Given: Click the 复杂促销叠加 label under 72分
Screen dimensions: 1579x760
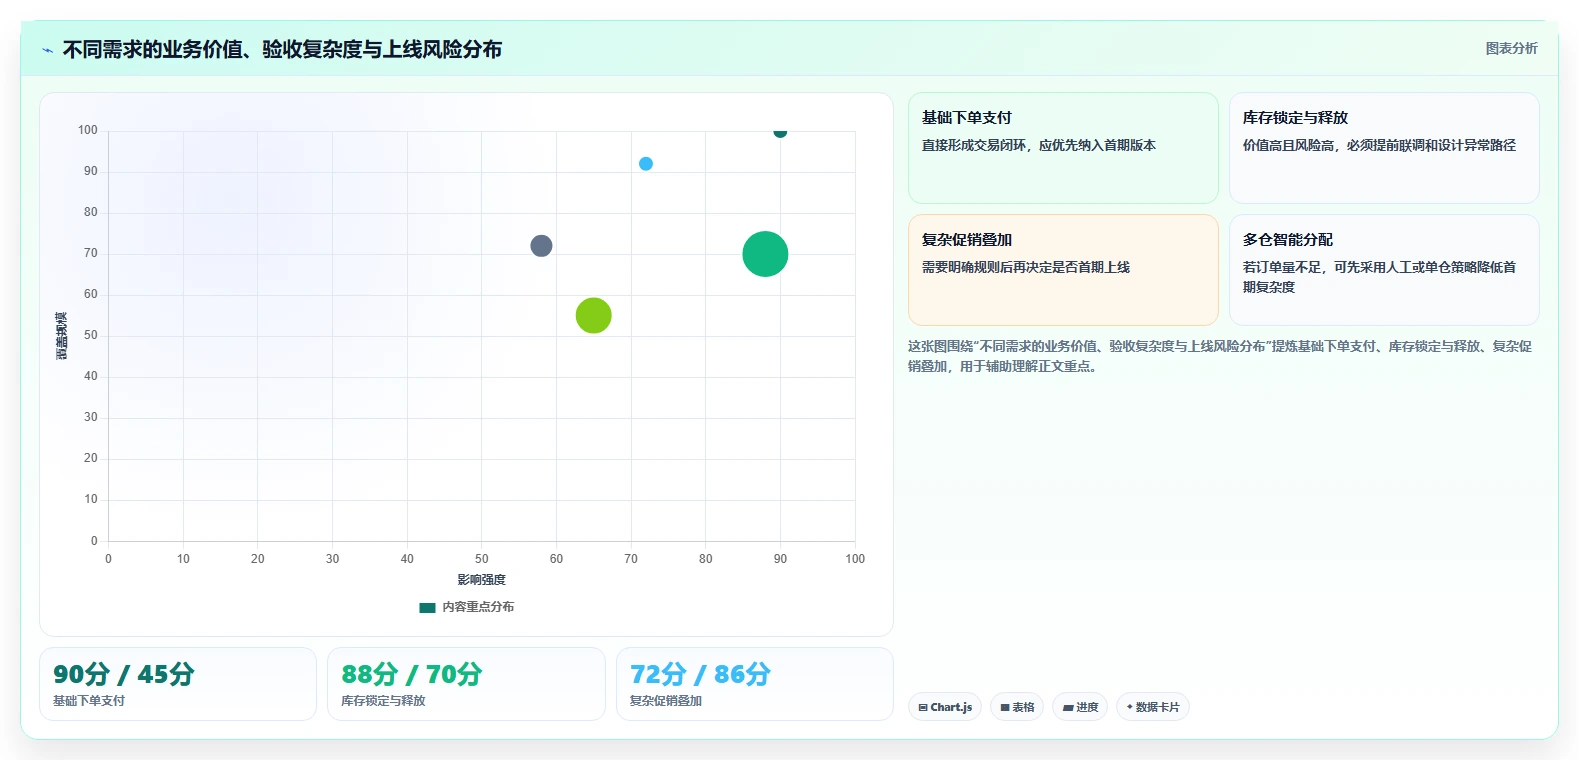Looking at the screenshot, I should [666, 701].
